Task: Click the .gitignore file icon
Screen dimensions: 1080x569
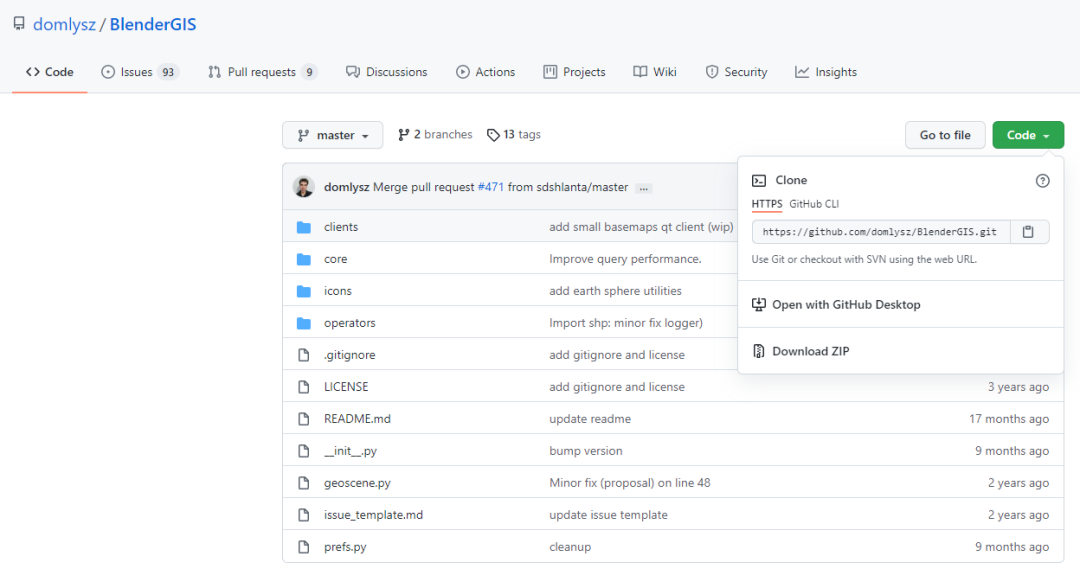Action: pos(304,355)
